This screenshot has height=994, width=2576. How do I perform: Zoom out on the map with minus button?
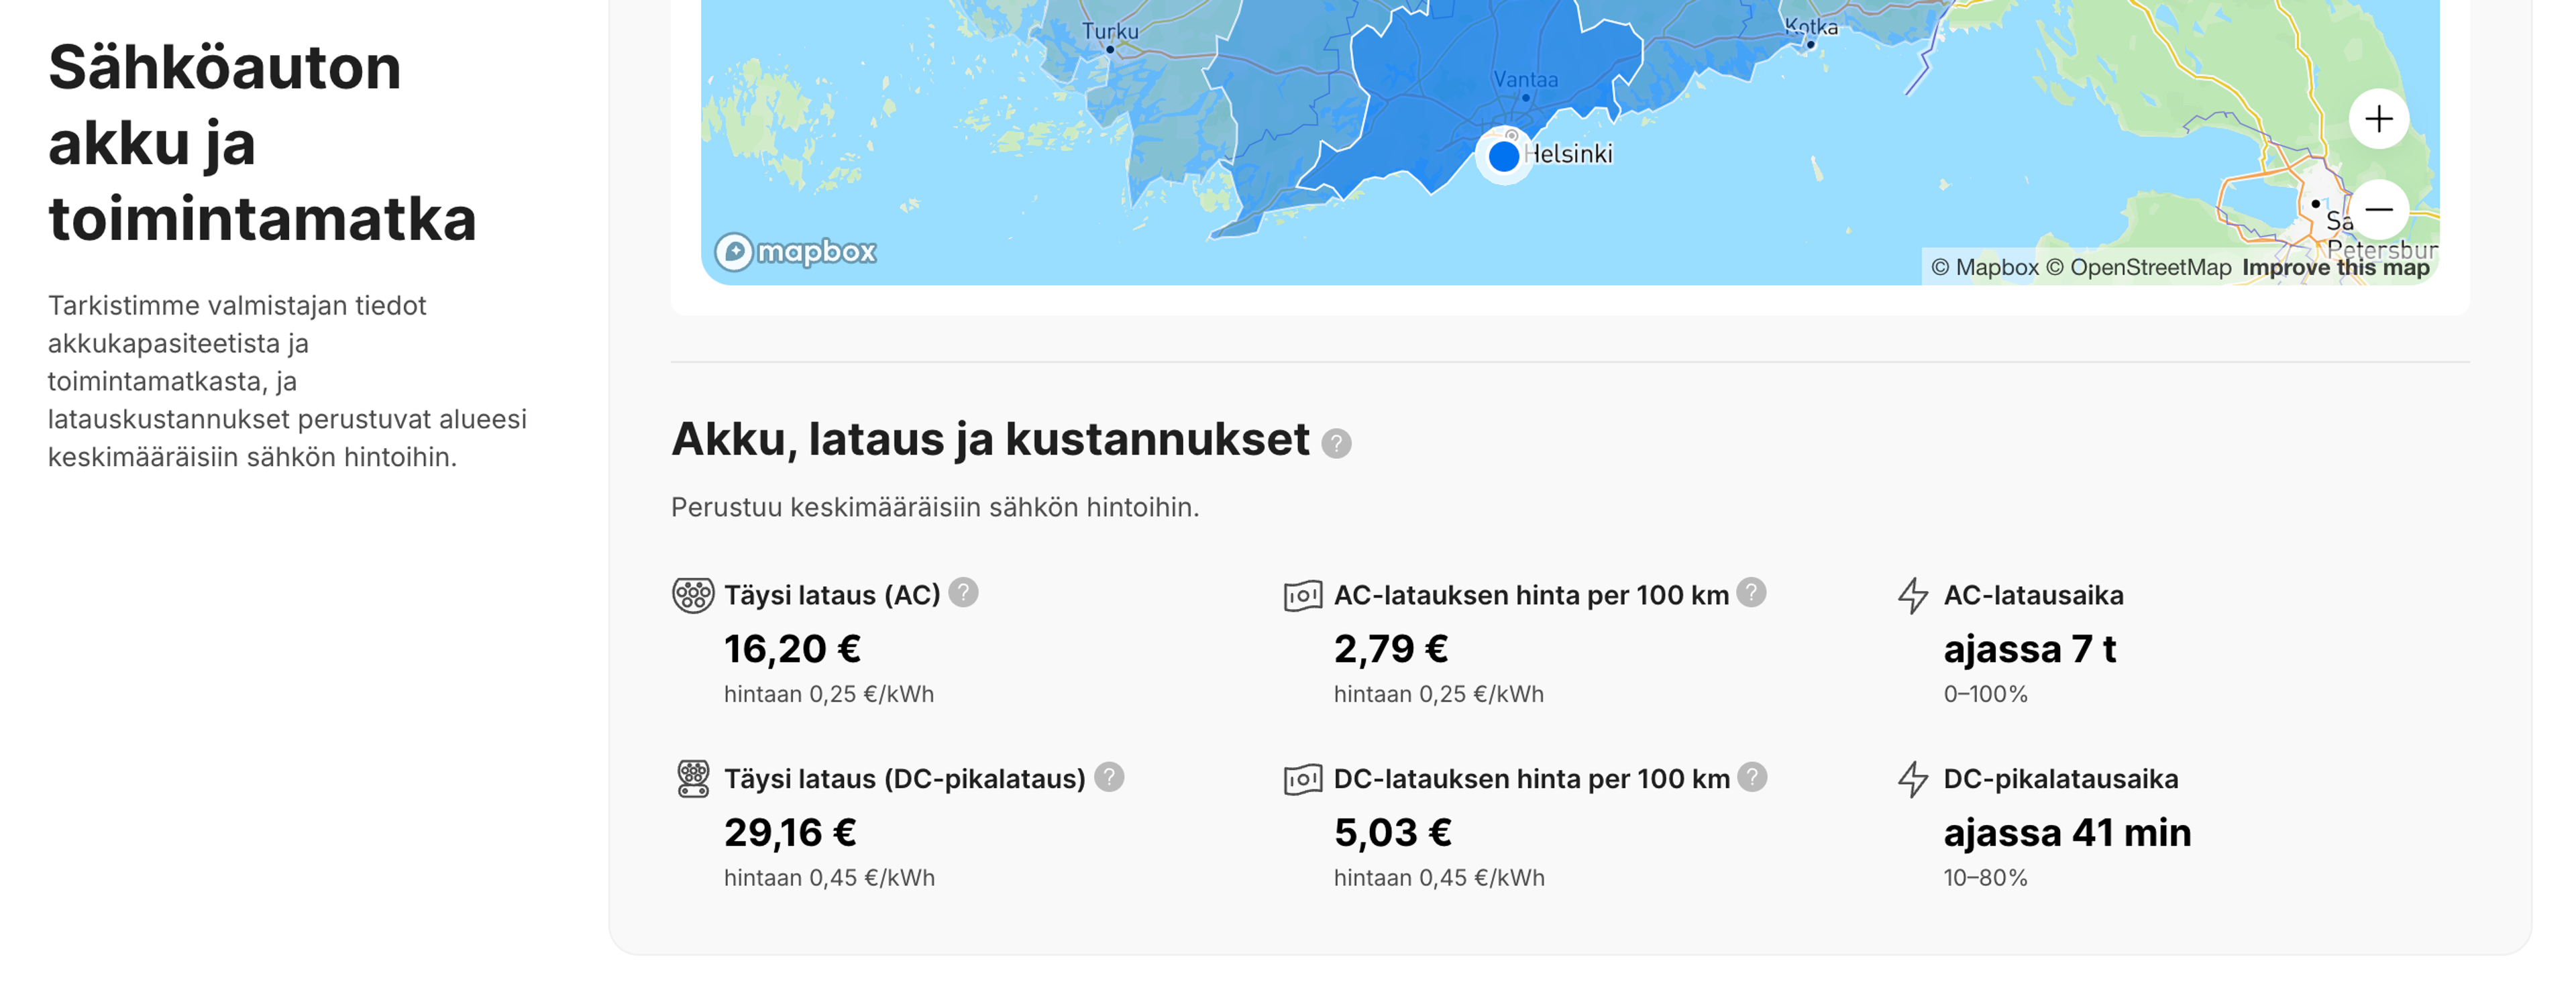(x=2378, y=209)
